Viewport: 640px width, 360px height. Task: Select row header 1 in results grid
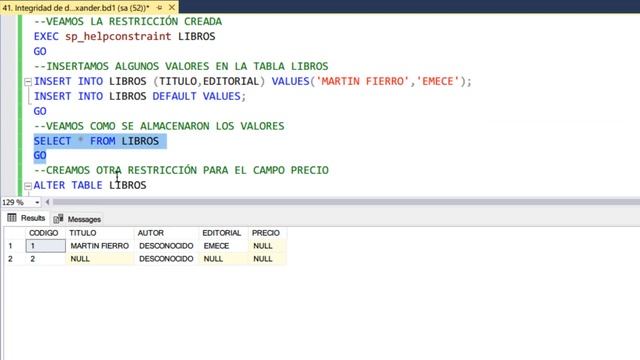point(15,246)
